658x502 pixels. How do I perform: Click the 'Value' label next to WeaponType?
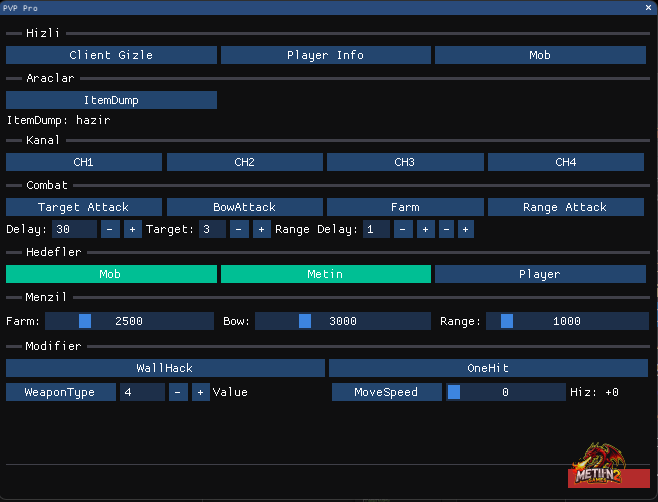coord(230,392)
